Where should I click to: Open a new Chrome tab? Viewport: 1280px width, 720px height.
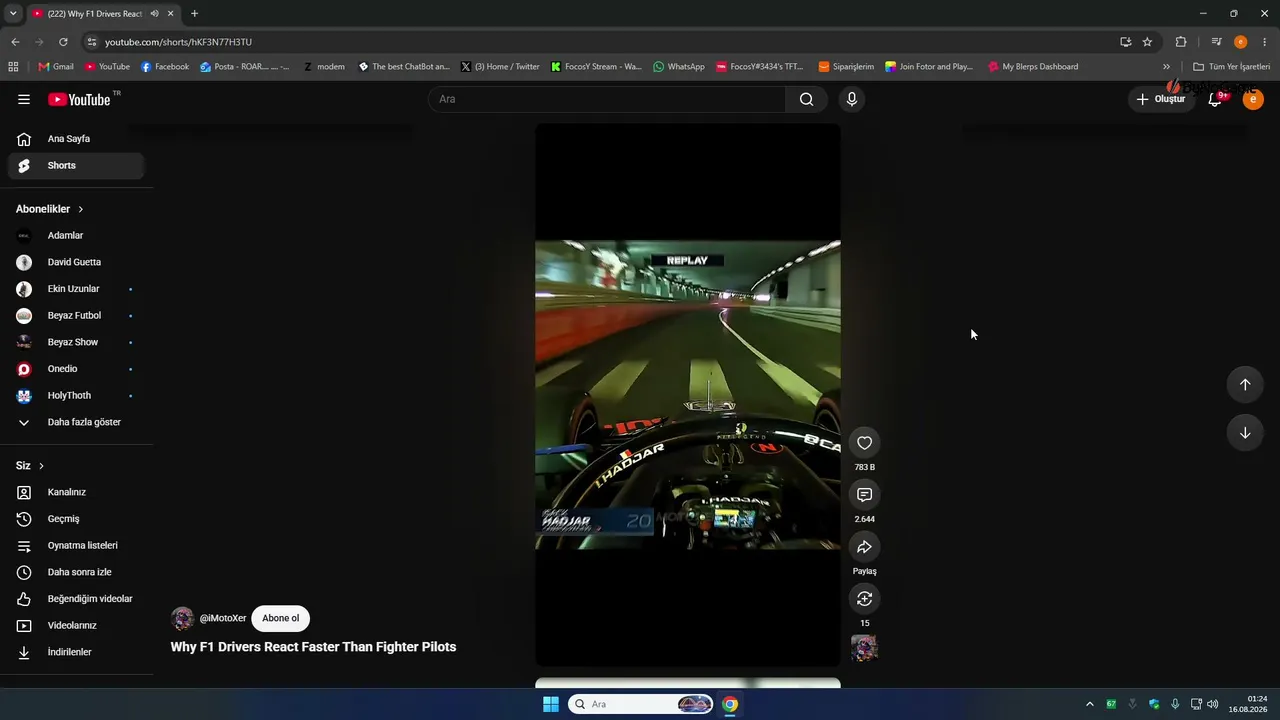pyautogui.click(x=194, y=14)
